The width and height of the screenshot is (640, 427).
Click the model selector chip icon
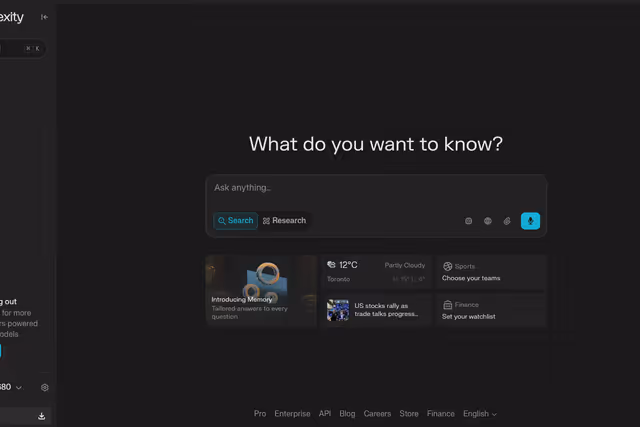pos(469,221)
